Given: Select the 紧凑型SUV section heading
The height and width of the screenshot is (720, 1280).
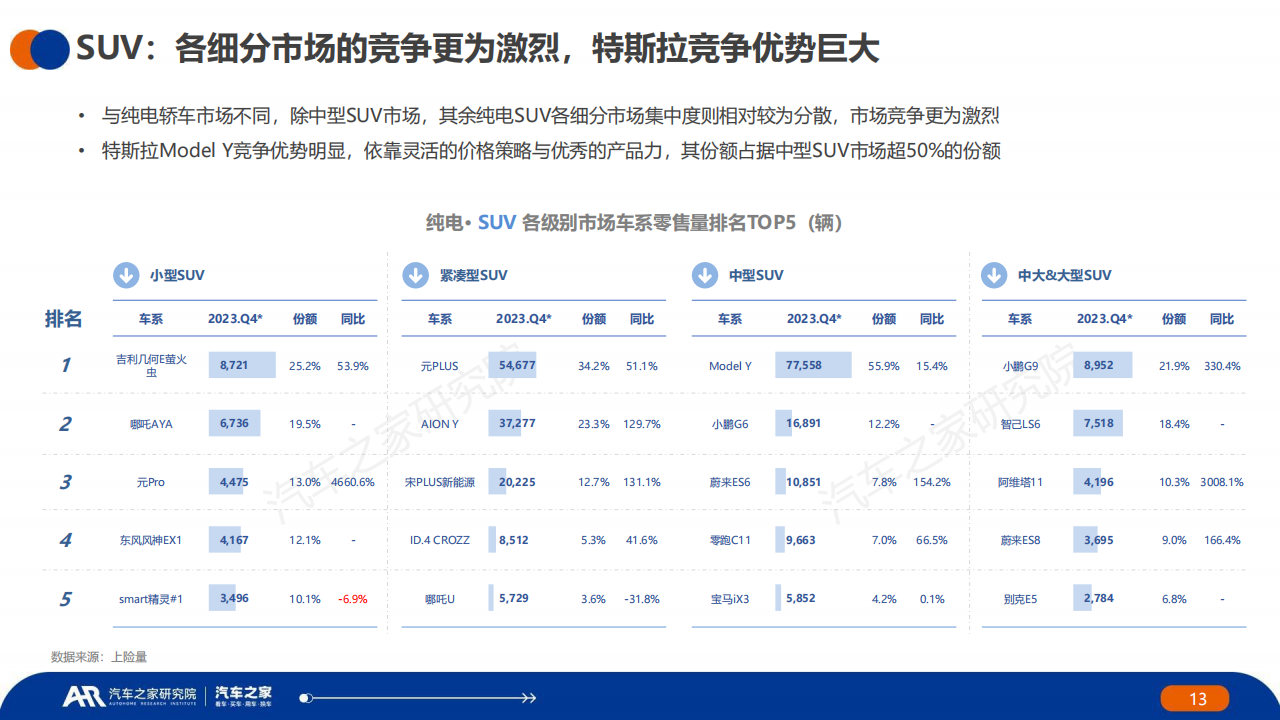Looking at the screenshot, I should pos(473,275).
